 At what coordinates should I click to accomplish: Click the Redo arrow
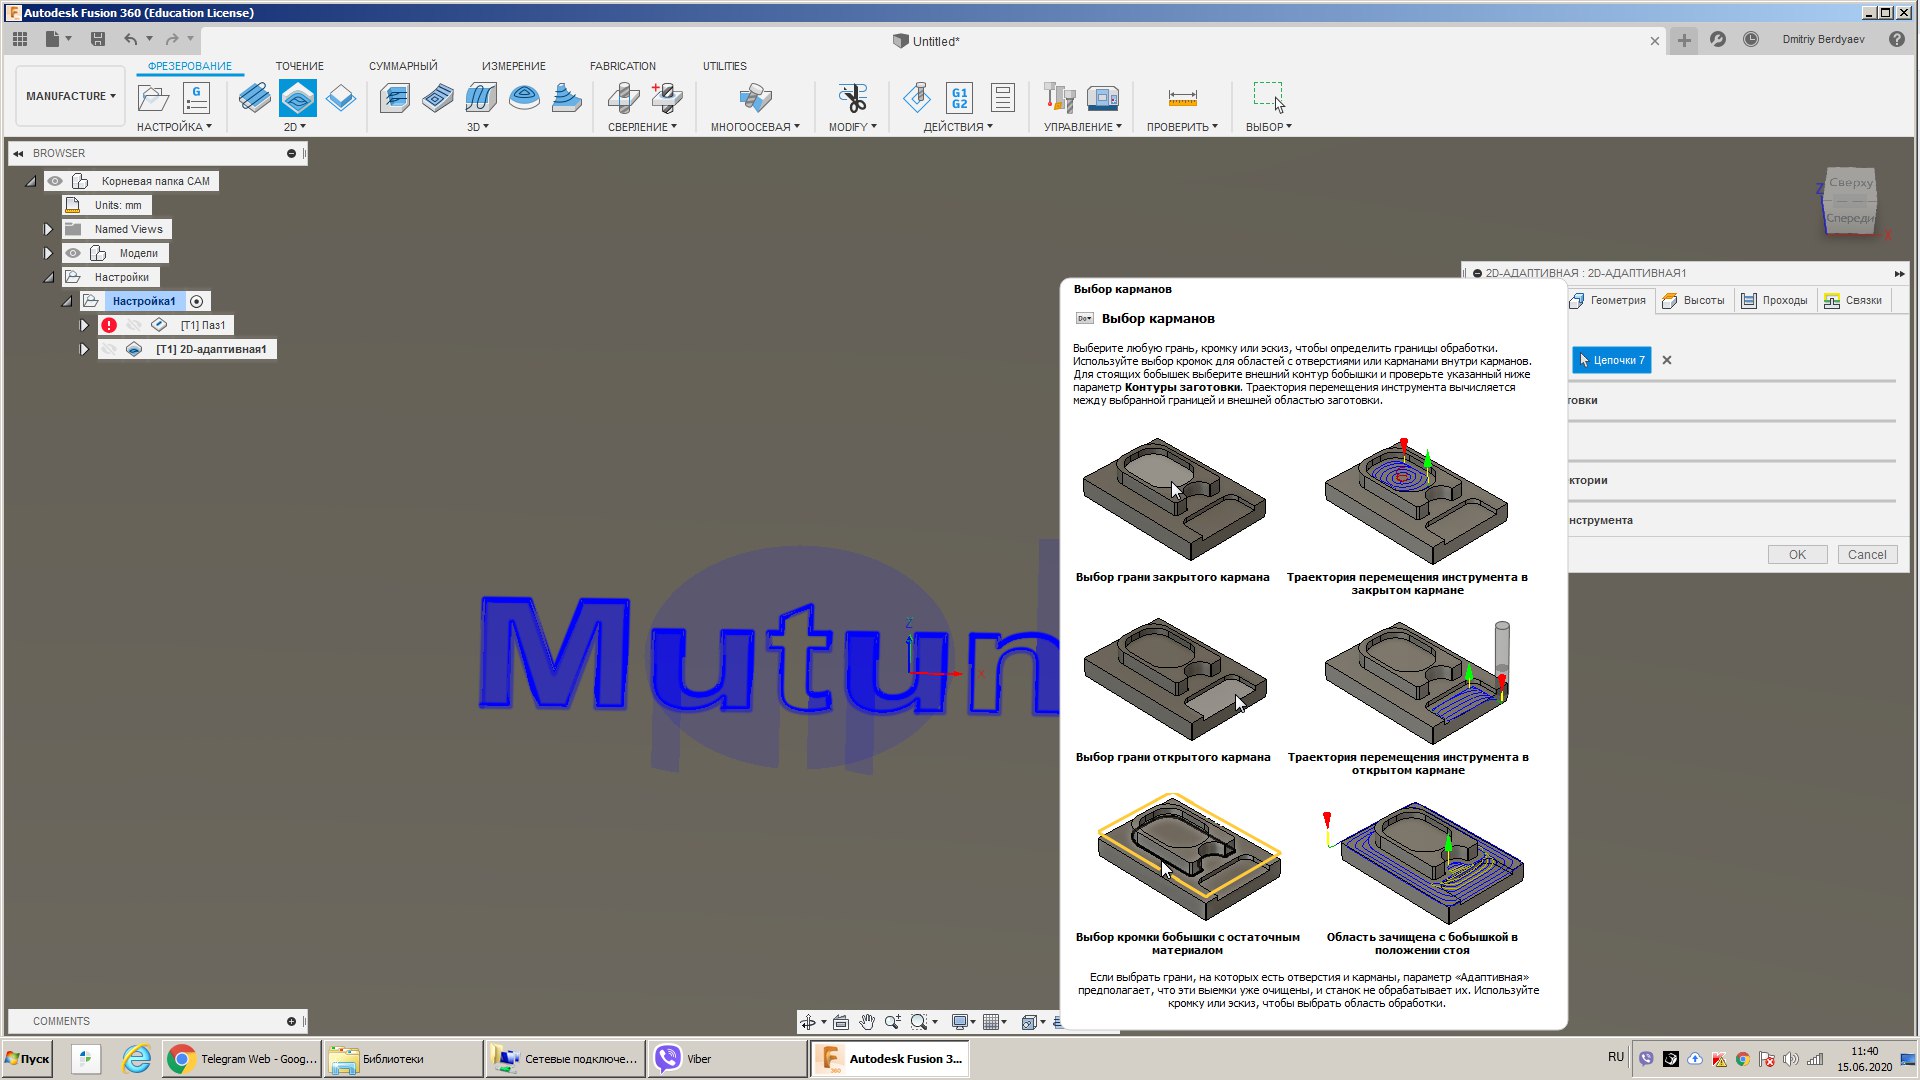click(172, 39)
